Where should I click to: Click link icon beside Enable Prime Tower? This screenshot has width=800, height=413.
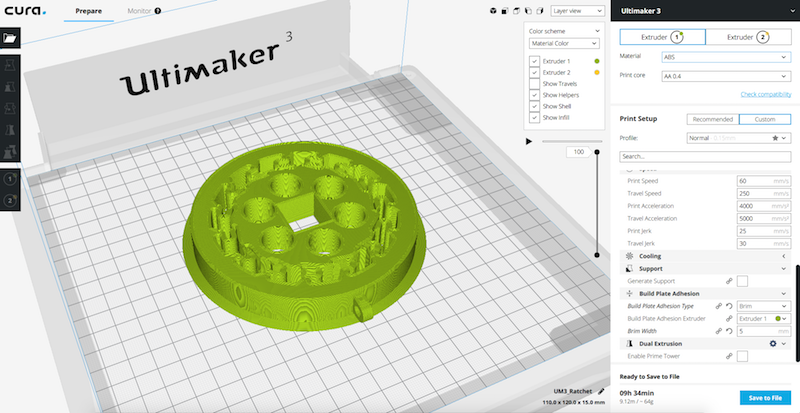point(730,356)
